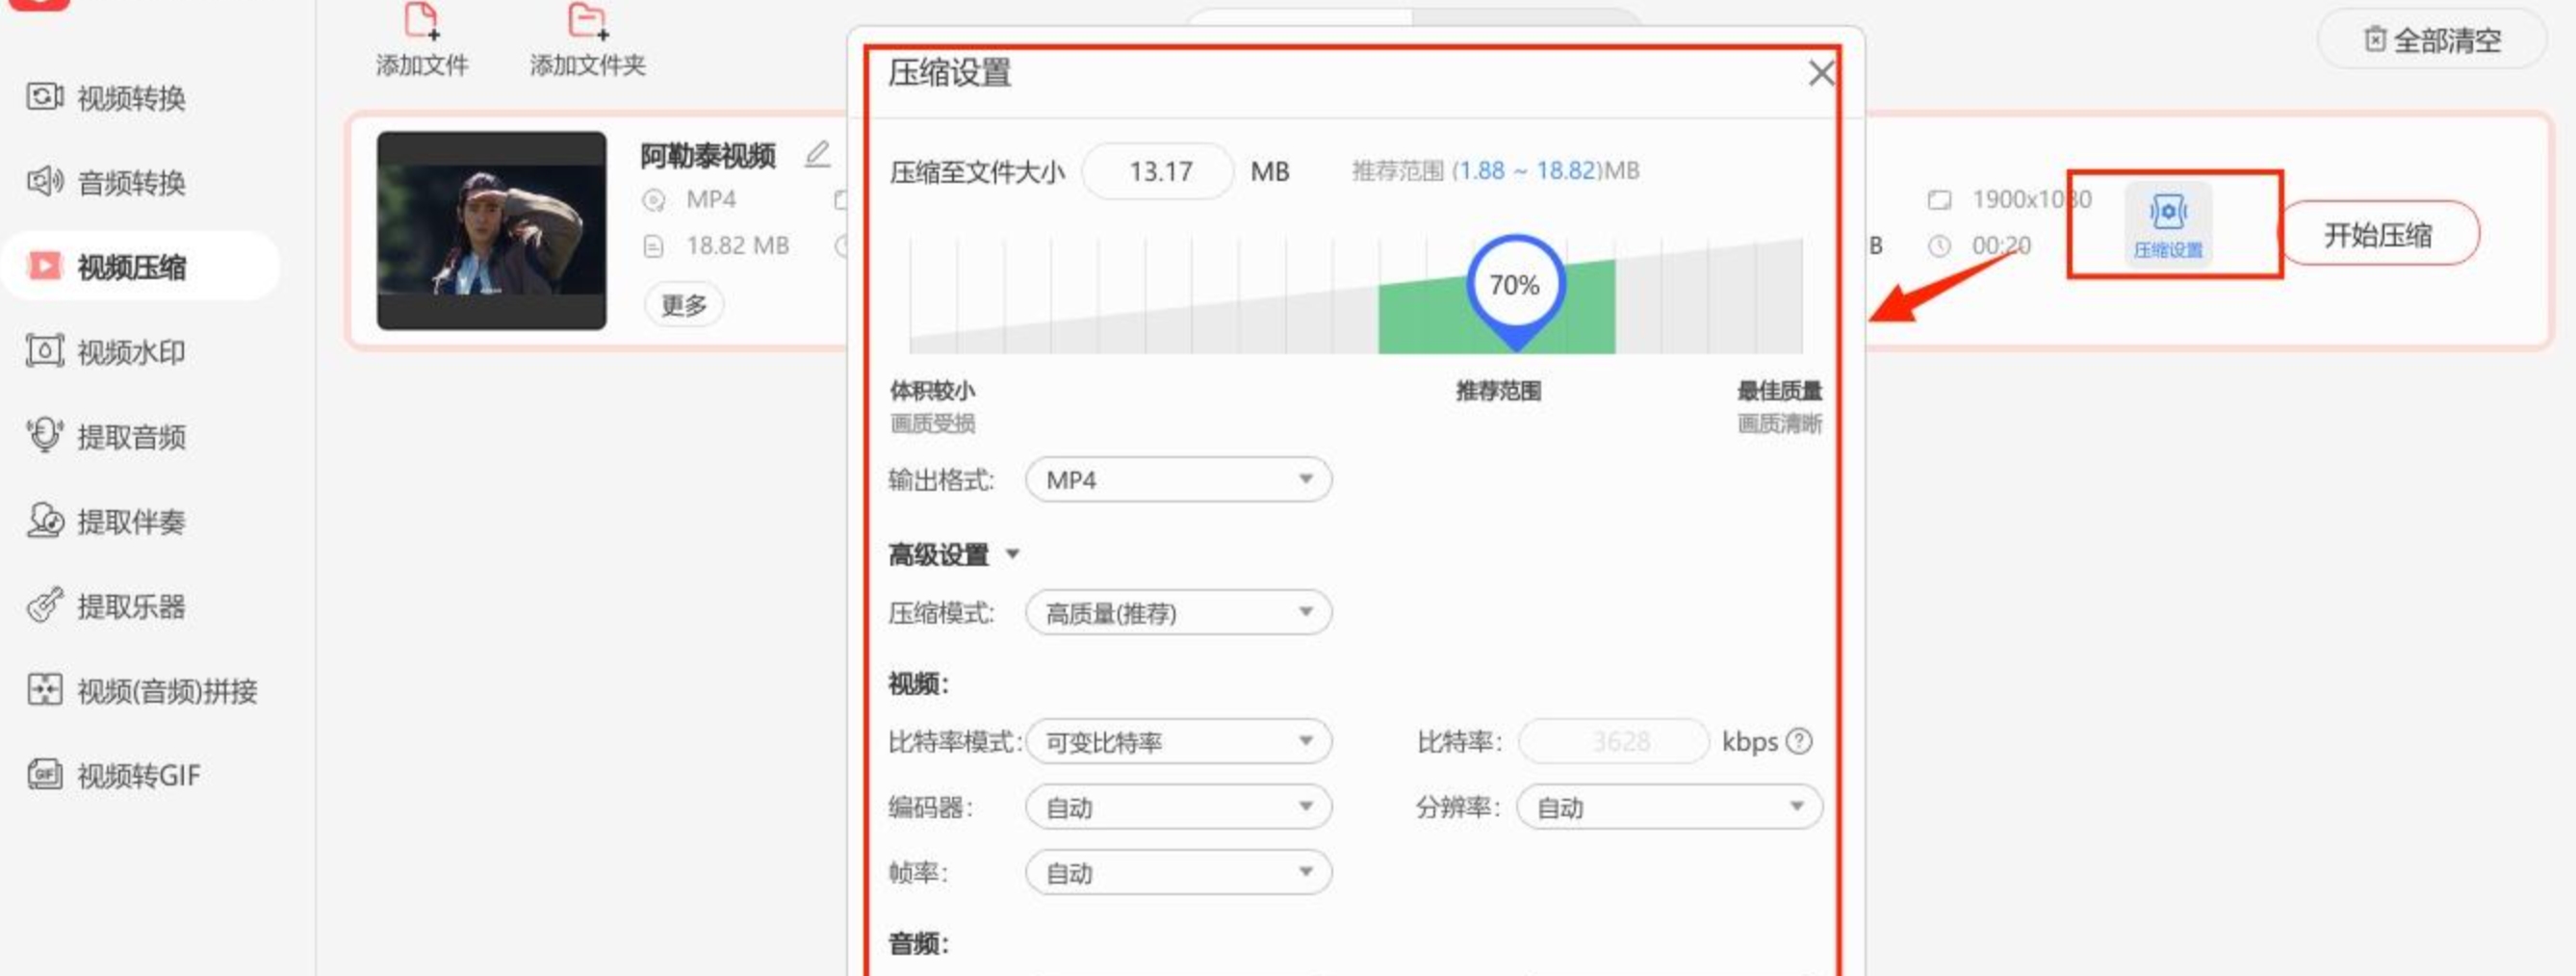Open the 比特率模式 dropdown
Viewport: 2576px width, 976px height.
[x=1178, y=741]
